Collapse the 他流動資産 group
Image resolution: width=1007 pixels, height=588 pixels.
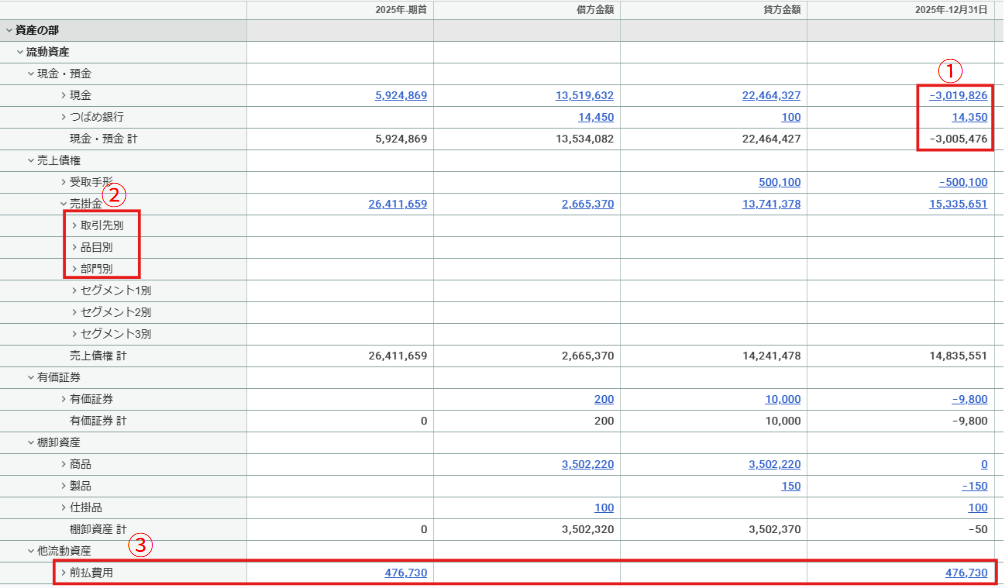click(x=31, y=551)
